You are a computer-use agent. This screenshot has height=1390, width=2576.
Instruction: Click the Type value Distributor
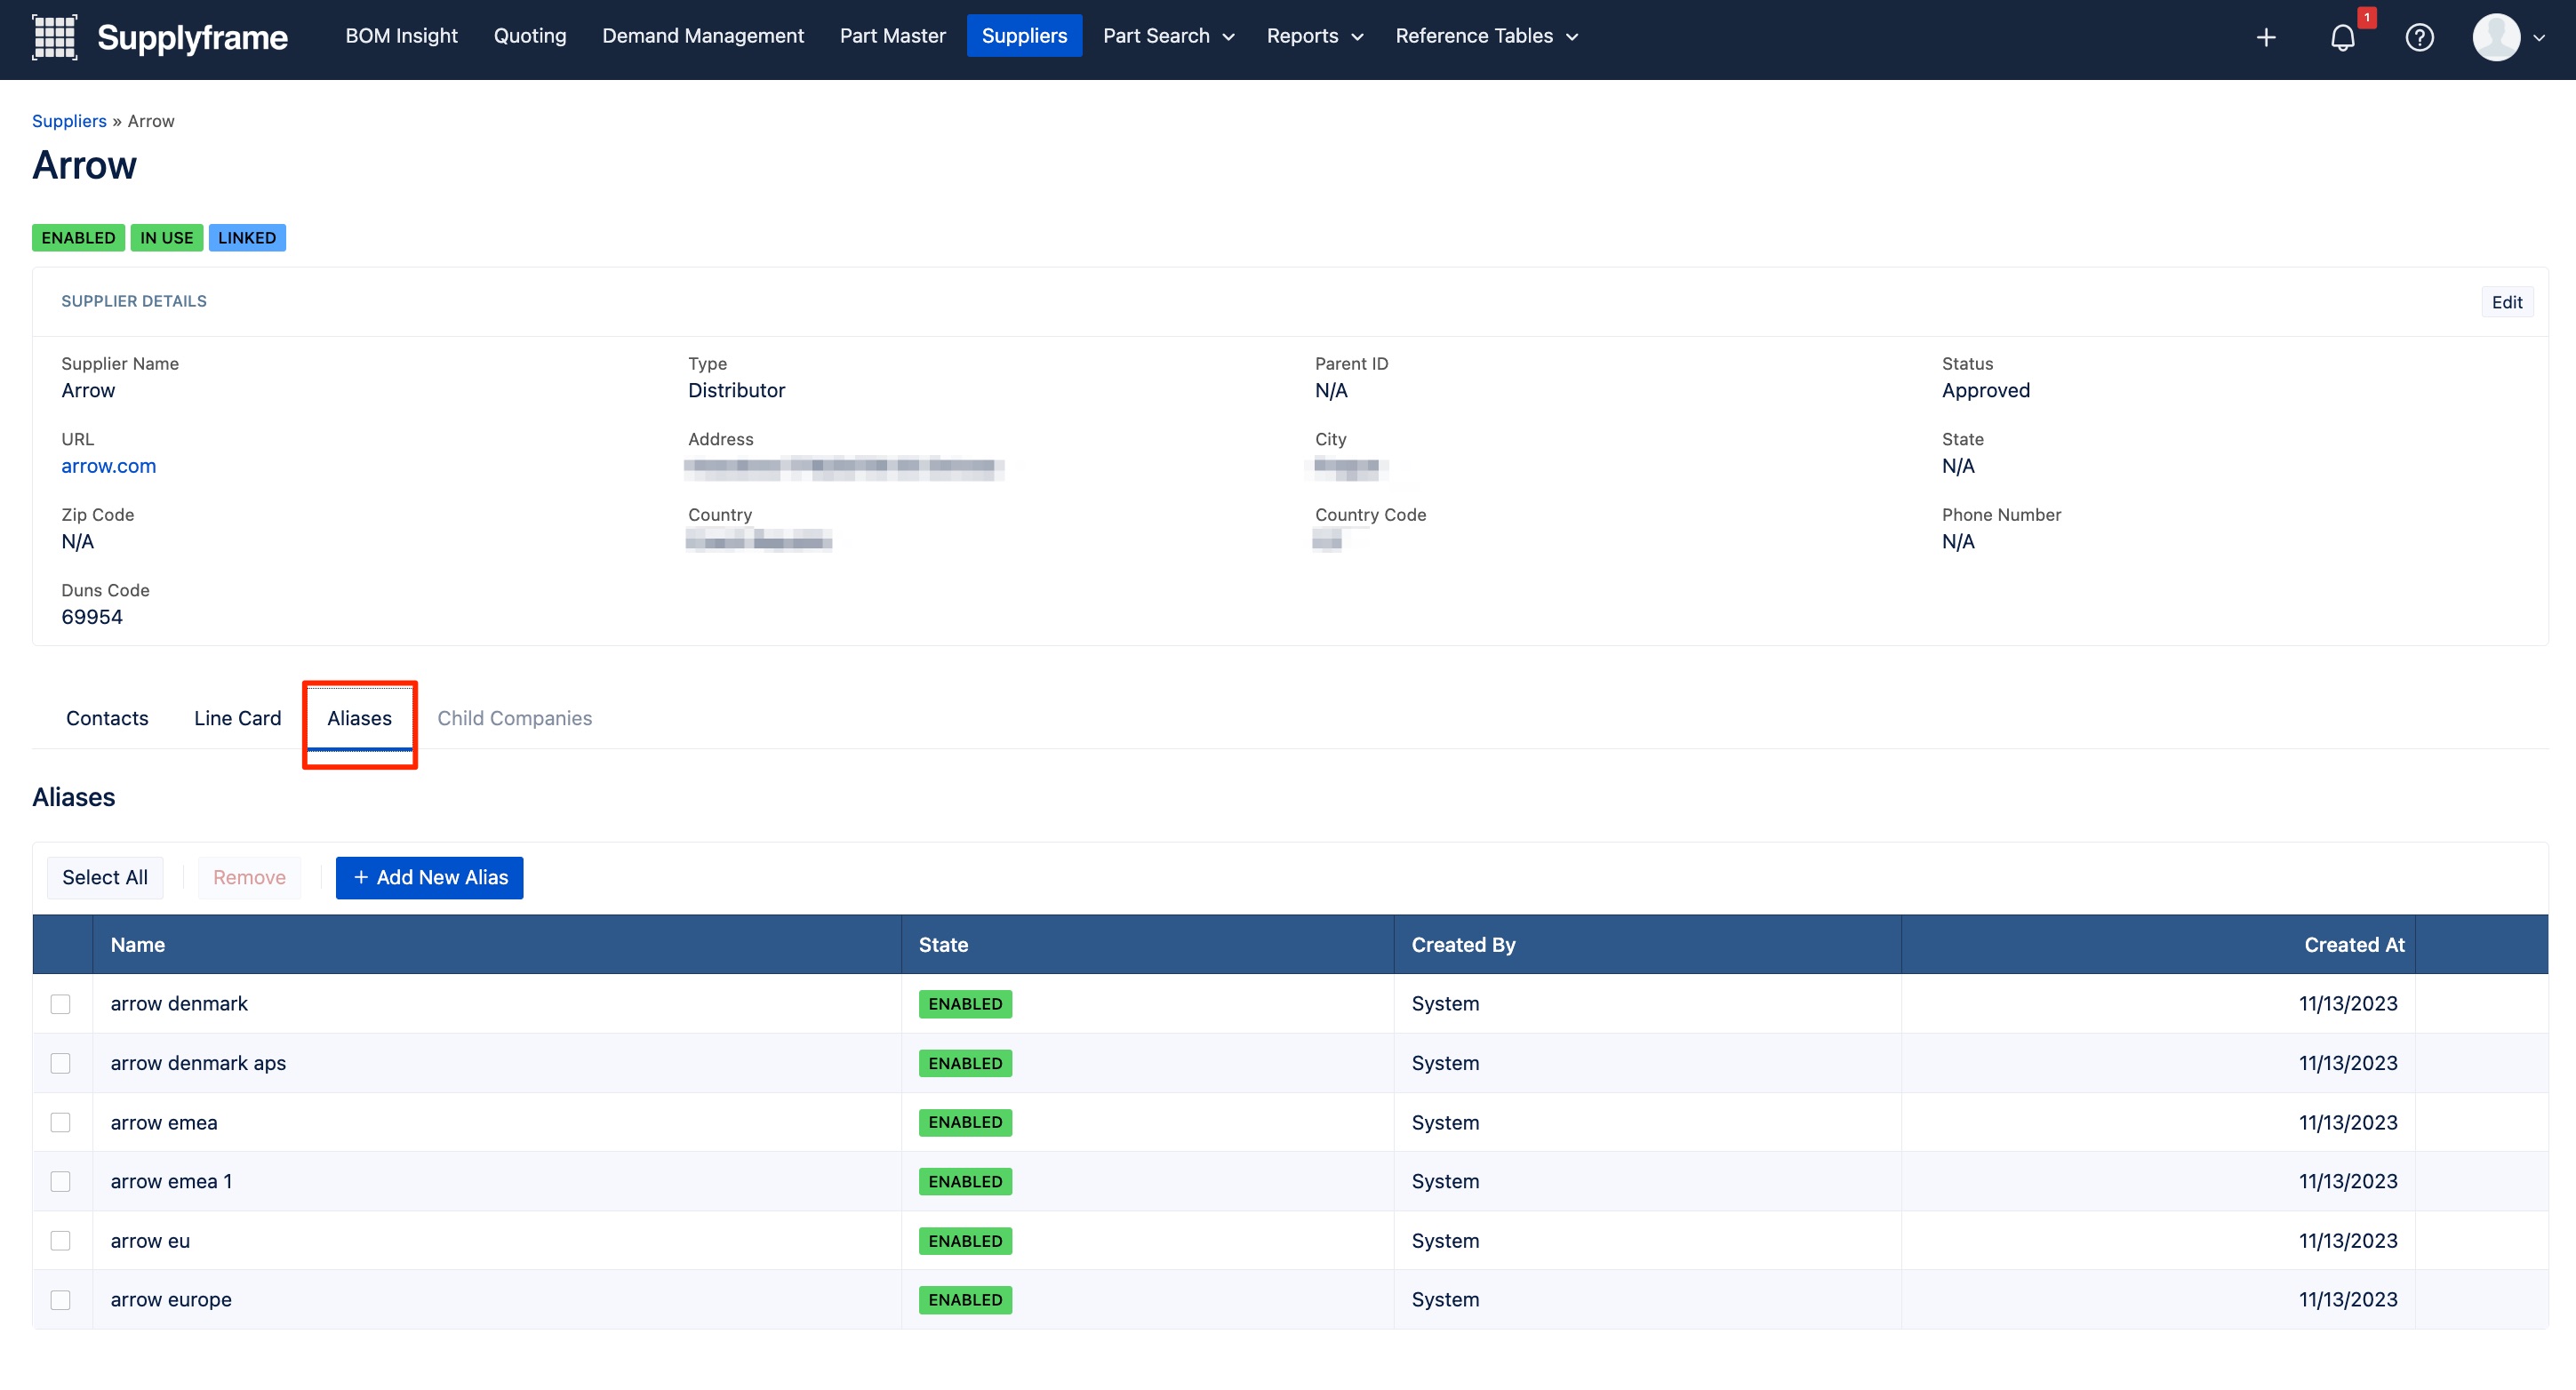[x=736, y=391]
